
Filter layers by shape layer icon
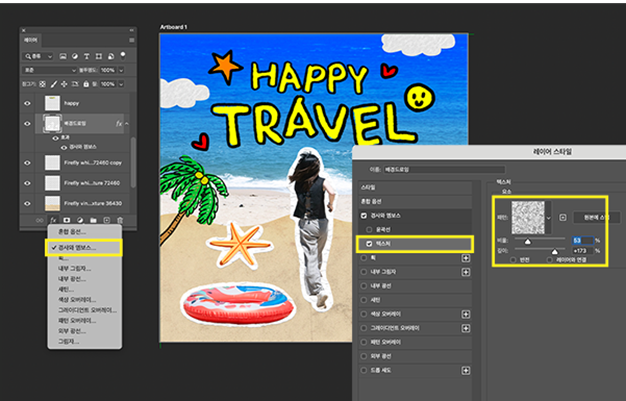tap(99, 56)
